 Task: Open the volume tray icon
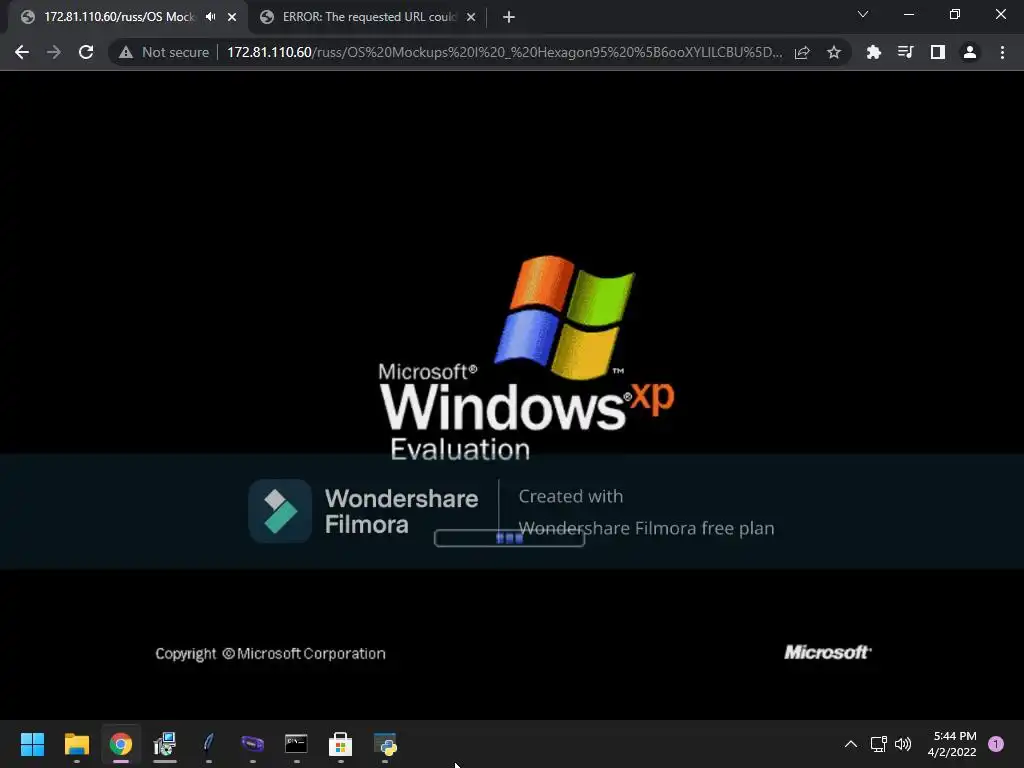tap(903, 744)
